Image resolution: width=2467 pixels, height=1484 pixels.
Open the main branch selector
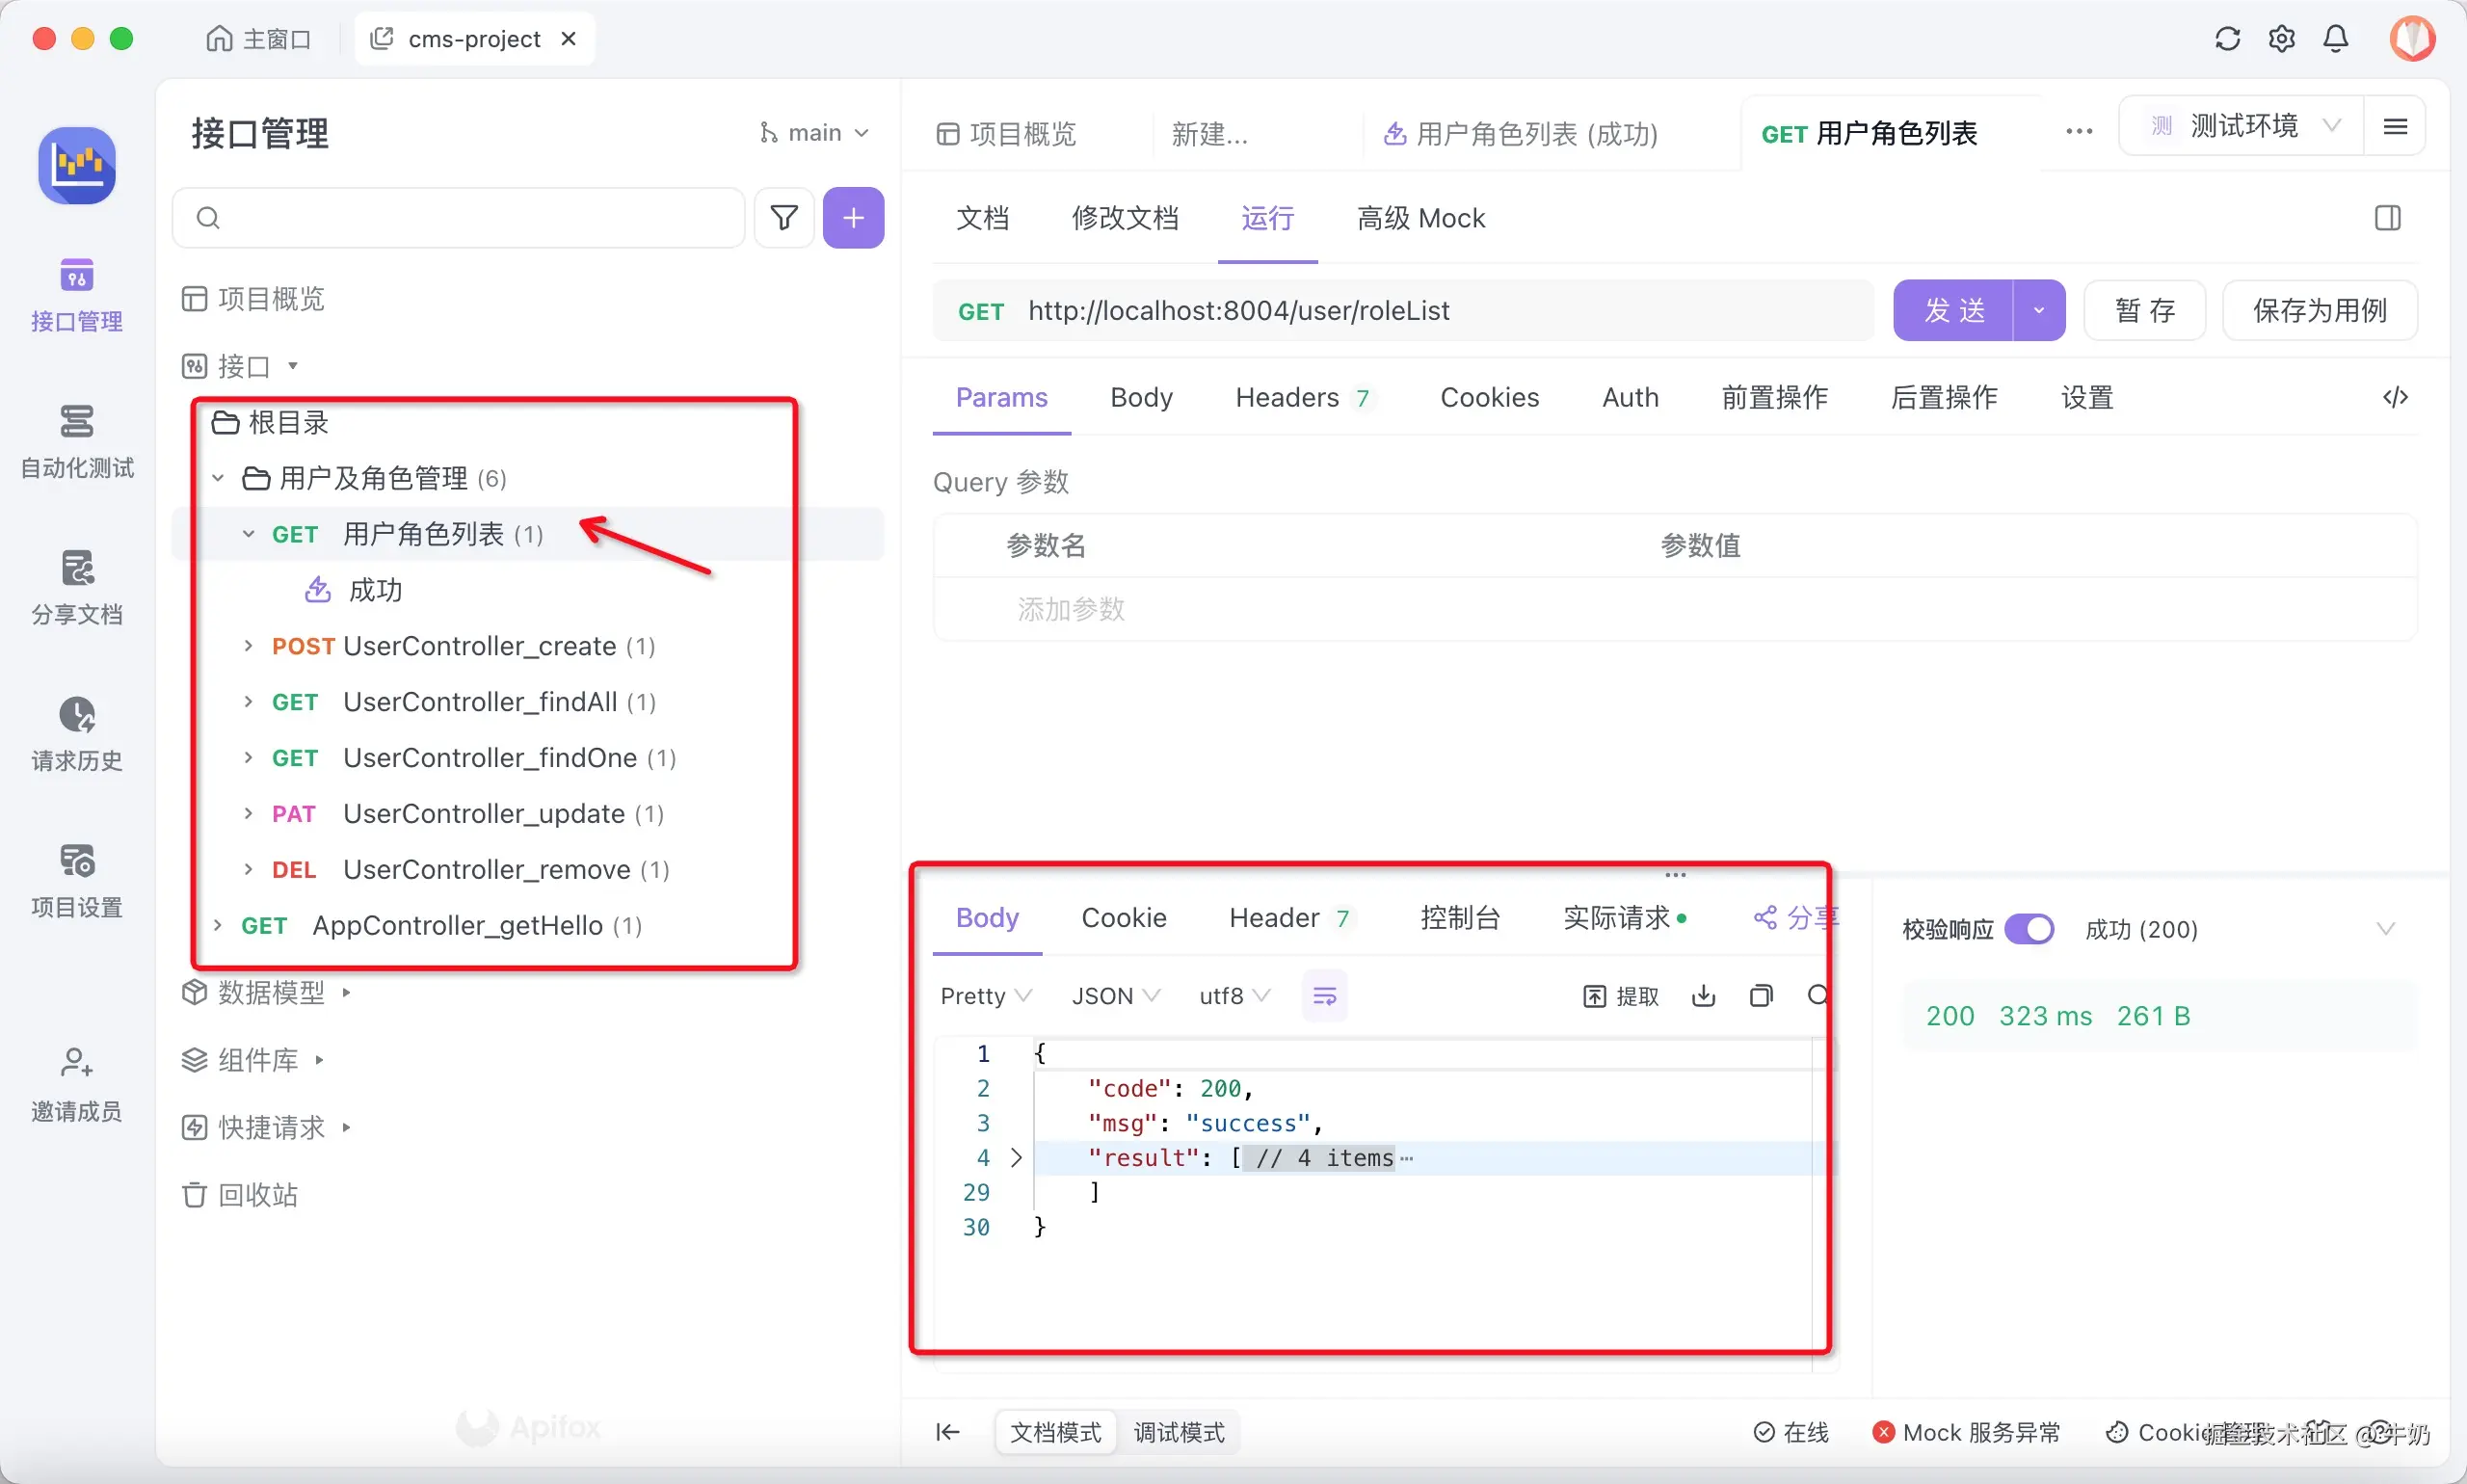click(814, 131)
